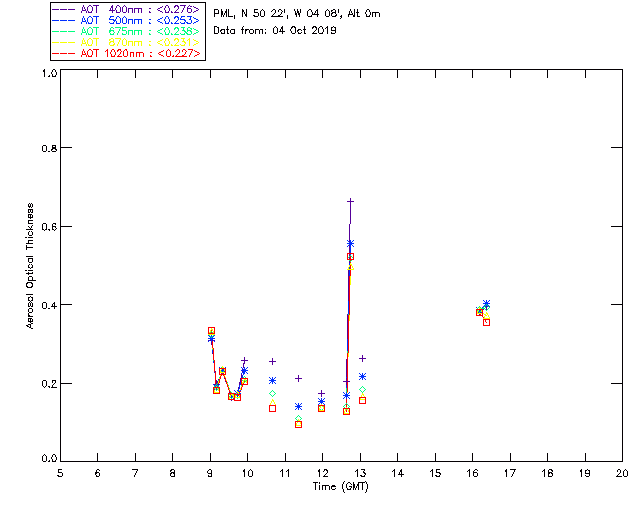Image resolution: width=640 pixels, height=512 pixels.
Task: Click the y-axis tick label 0.6
Action: pos(49,227)
